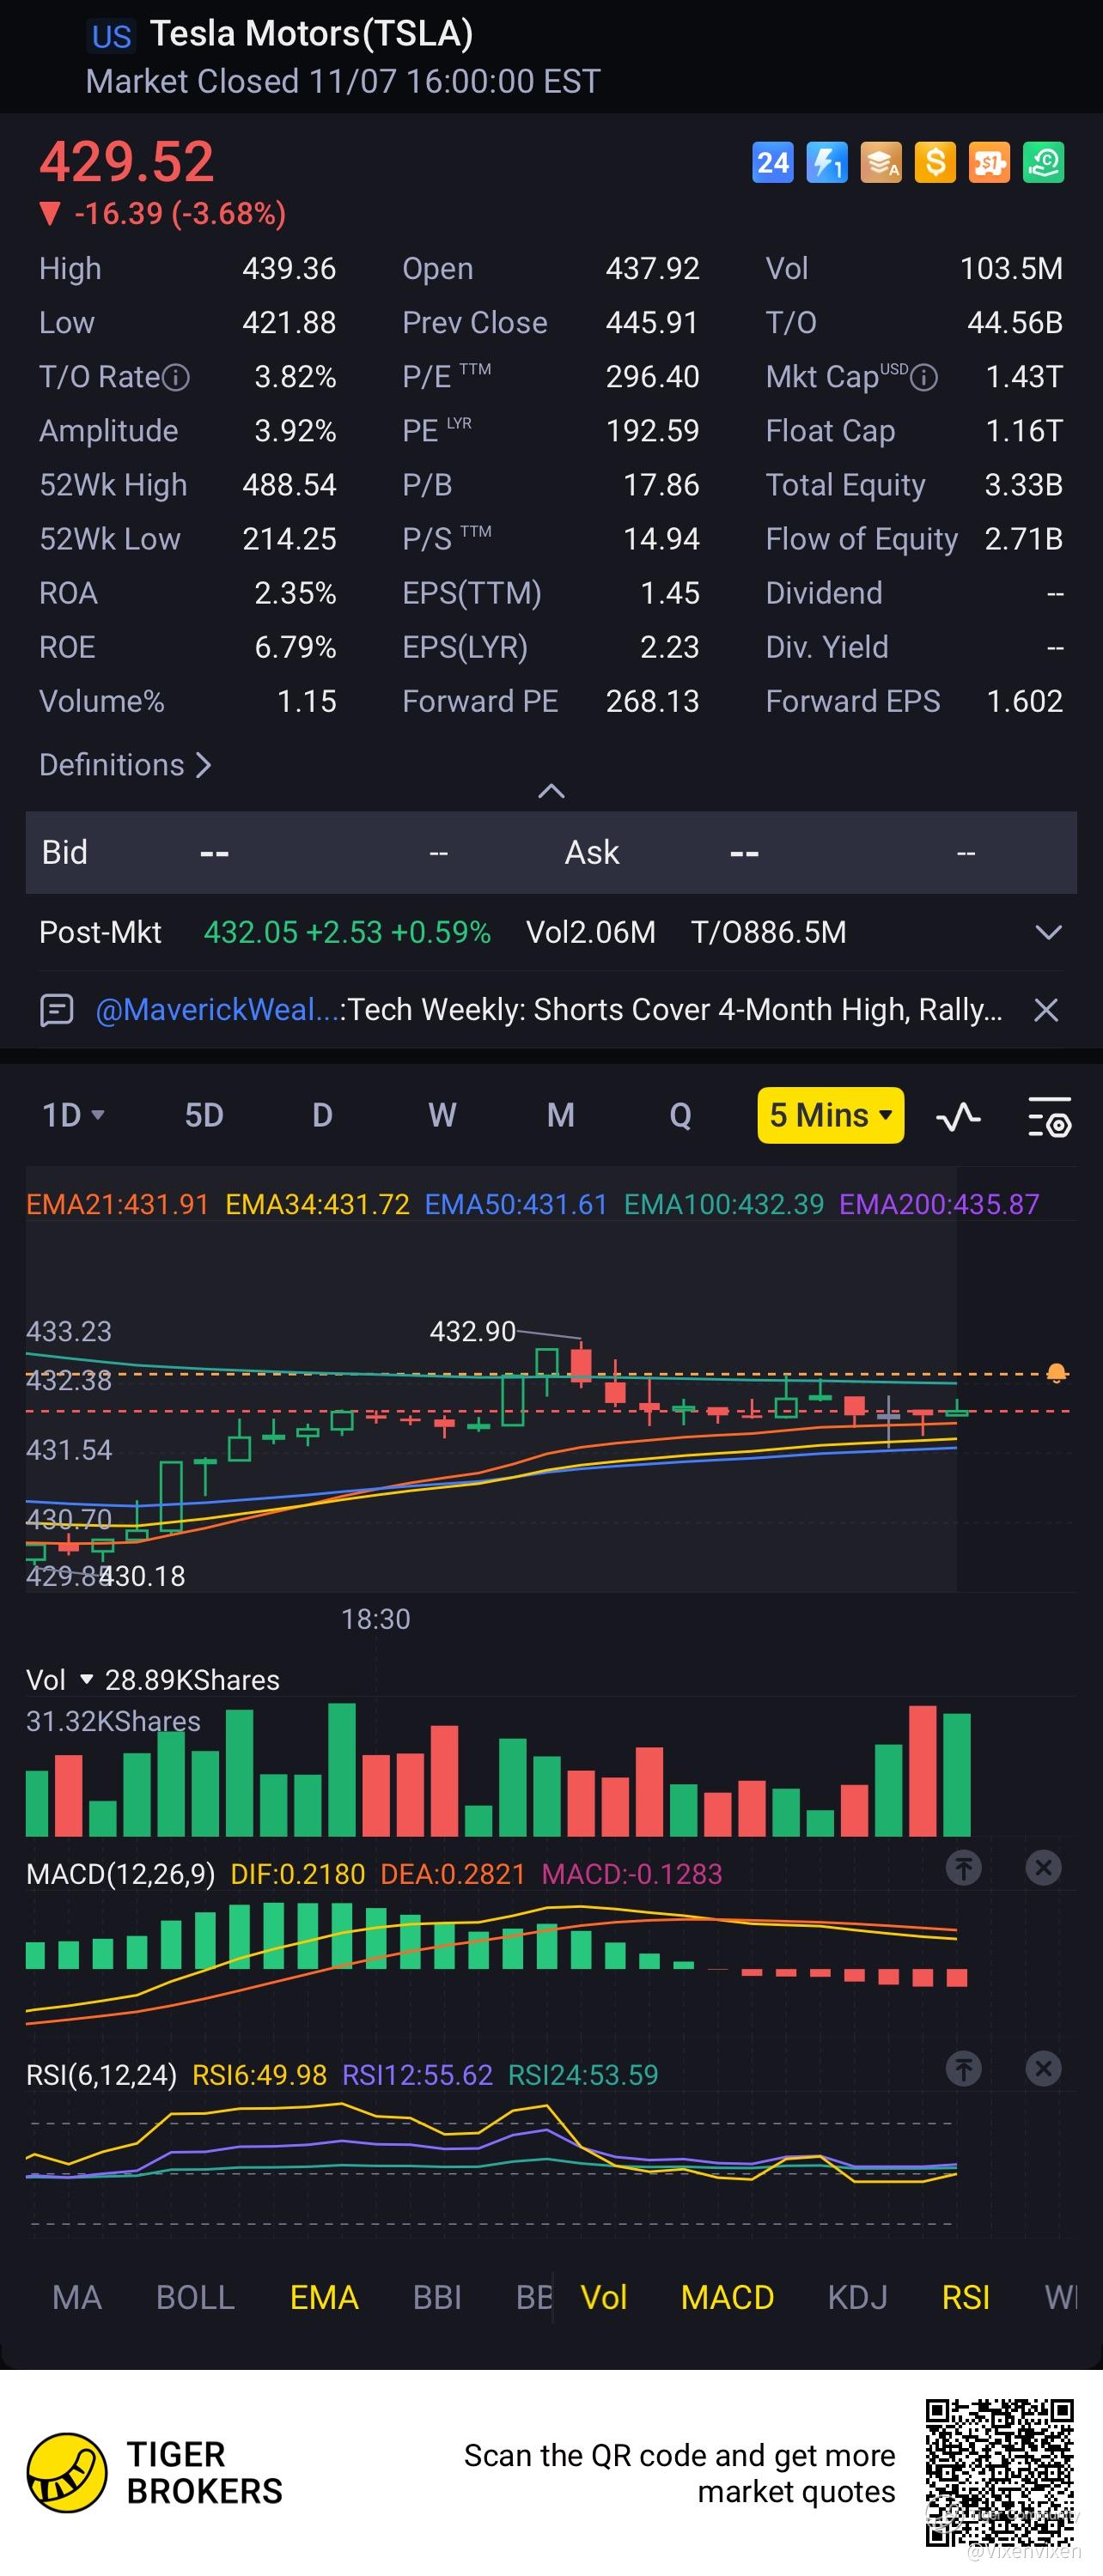The width and height of the screenshot is (1103, 2576).
Task: Switch chart to 5D tab
Action: click(x=204, y=1115)
